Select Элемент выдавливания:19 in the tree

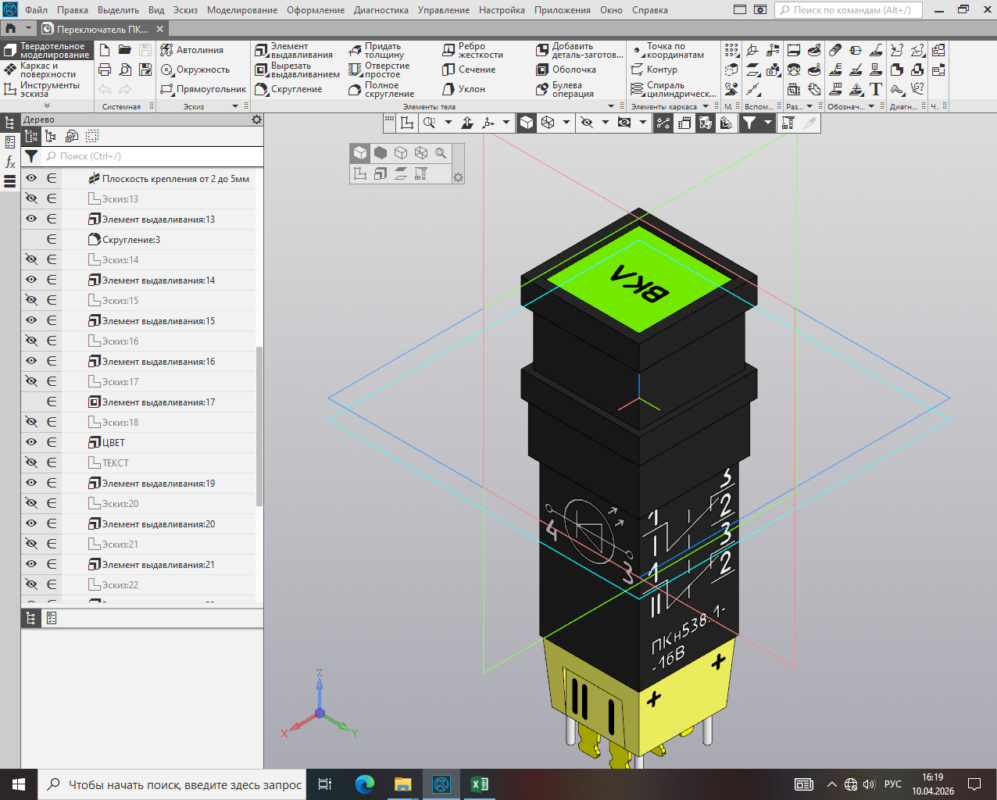coord(158,483)
